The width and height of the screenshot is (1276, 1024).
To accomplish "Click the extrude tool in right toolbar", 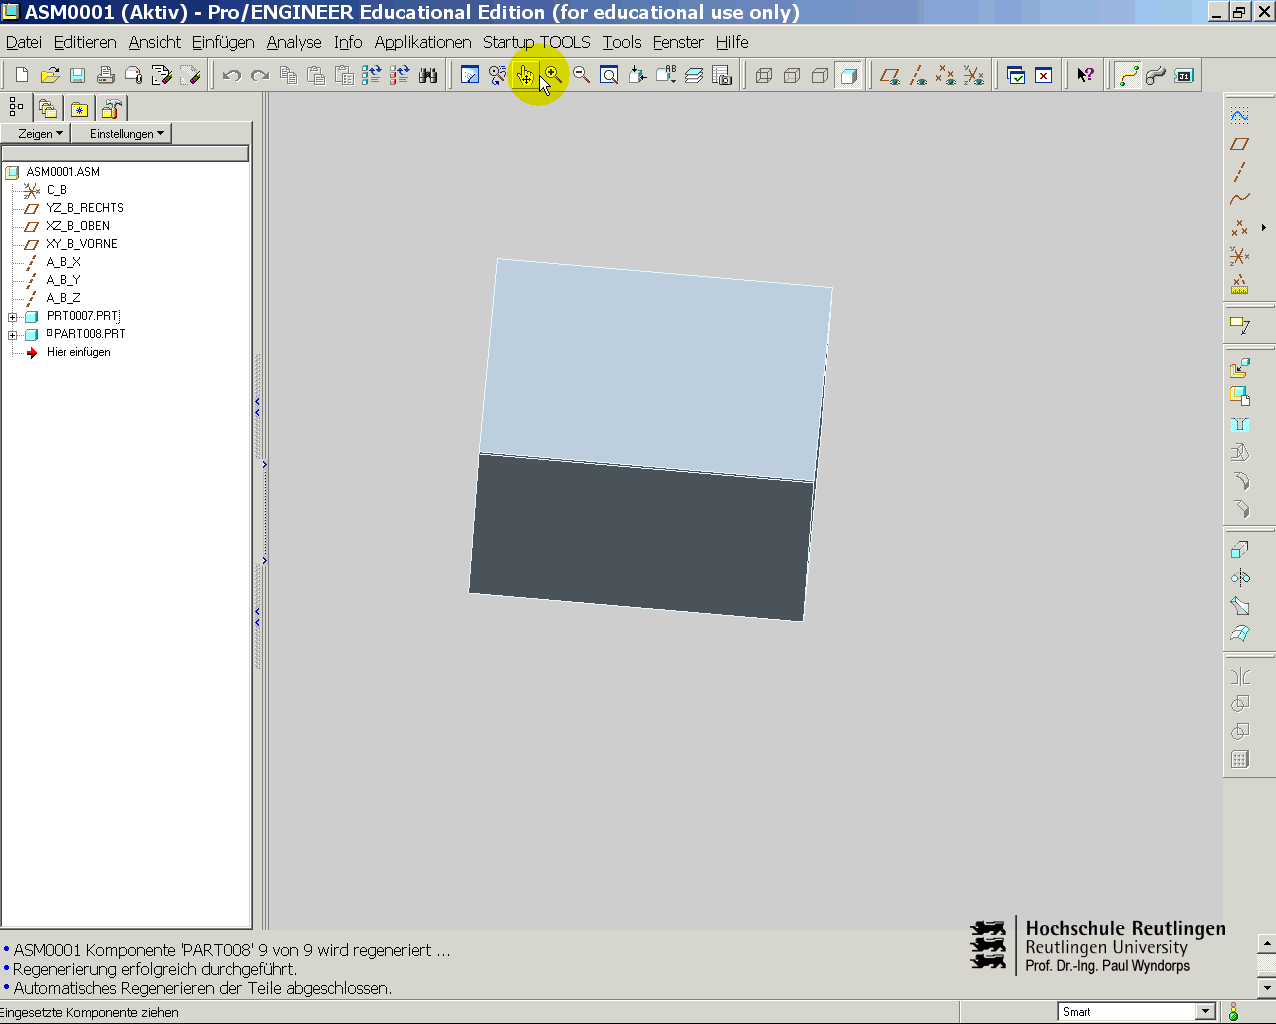I will [1240, 549].
